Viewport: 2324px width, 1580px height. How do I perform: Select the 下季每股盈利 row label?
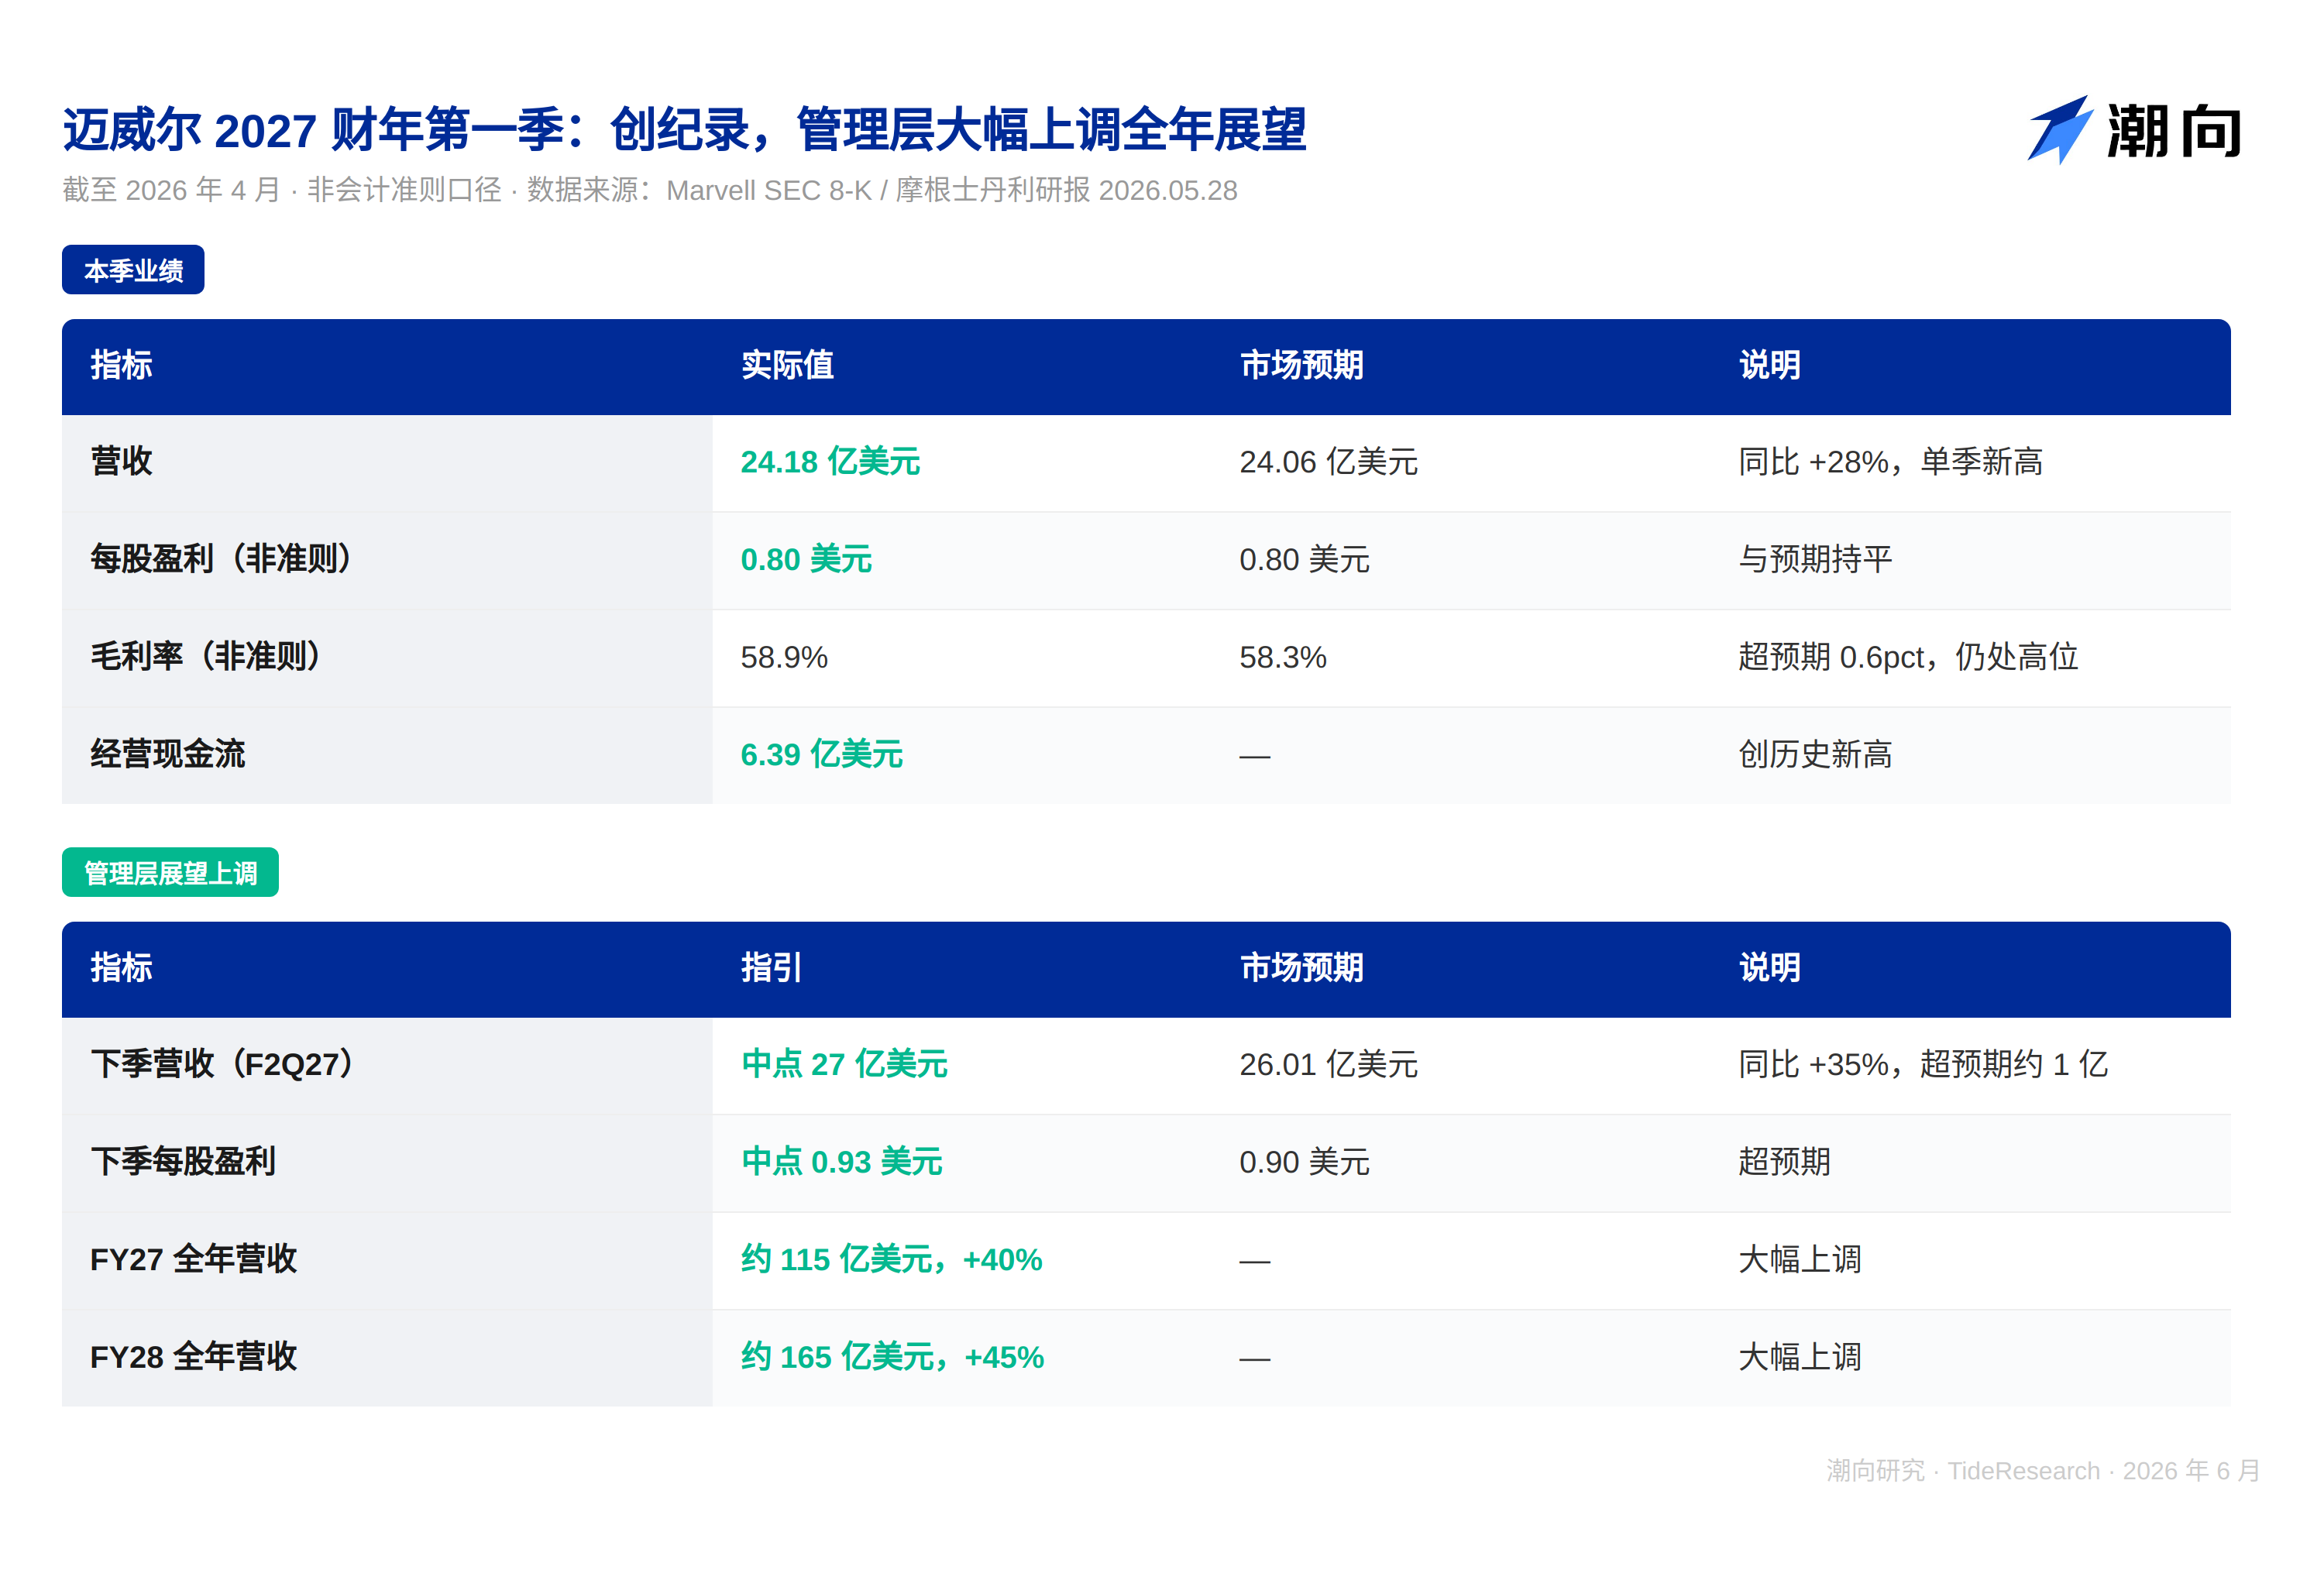point(183,1162)
